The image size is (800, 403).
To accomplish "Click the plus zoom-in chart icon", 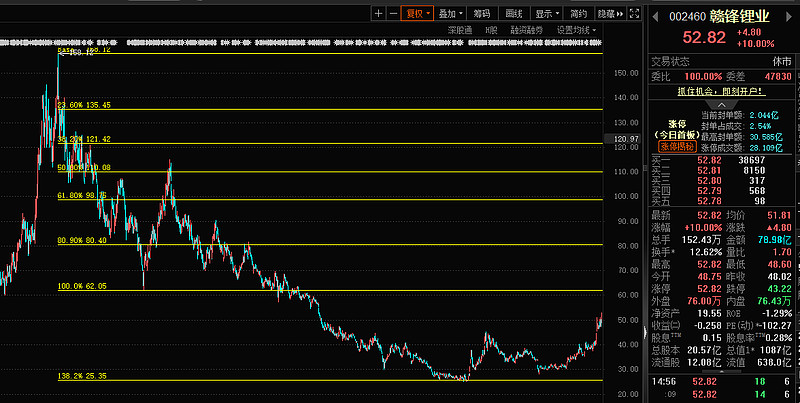I will [x=378, y=14].
